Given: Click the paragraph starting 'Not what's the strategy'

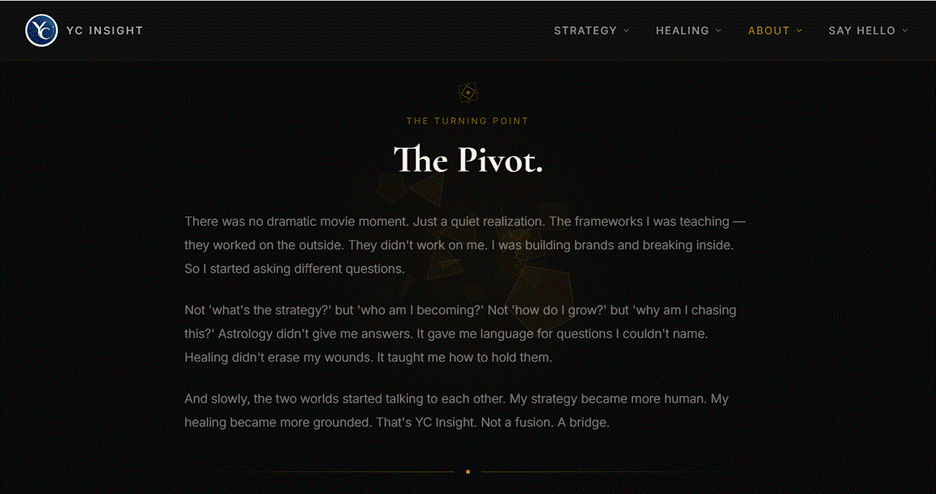Looking at the screenshot, I should click(x=460, y=334).
